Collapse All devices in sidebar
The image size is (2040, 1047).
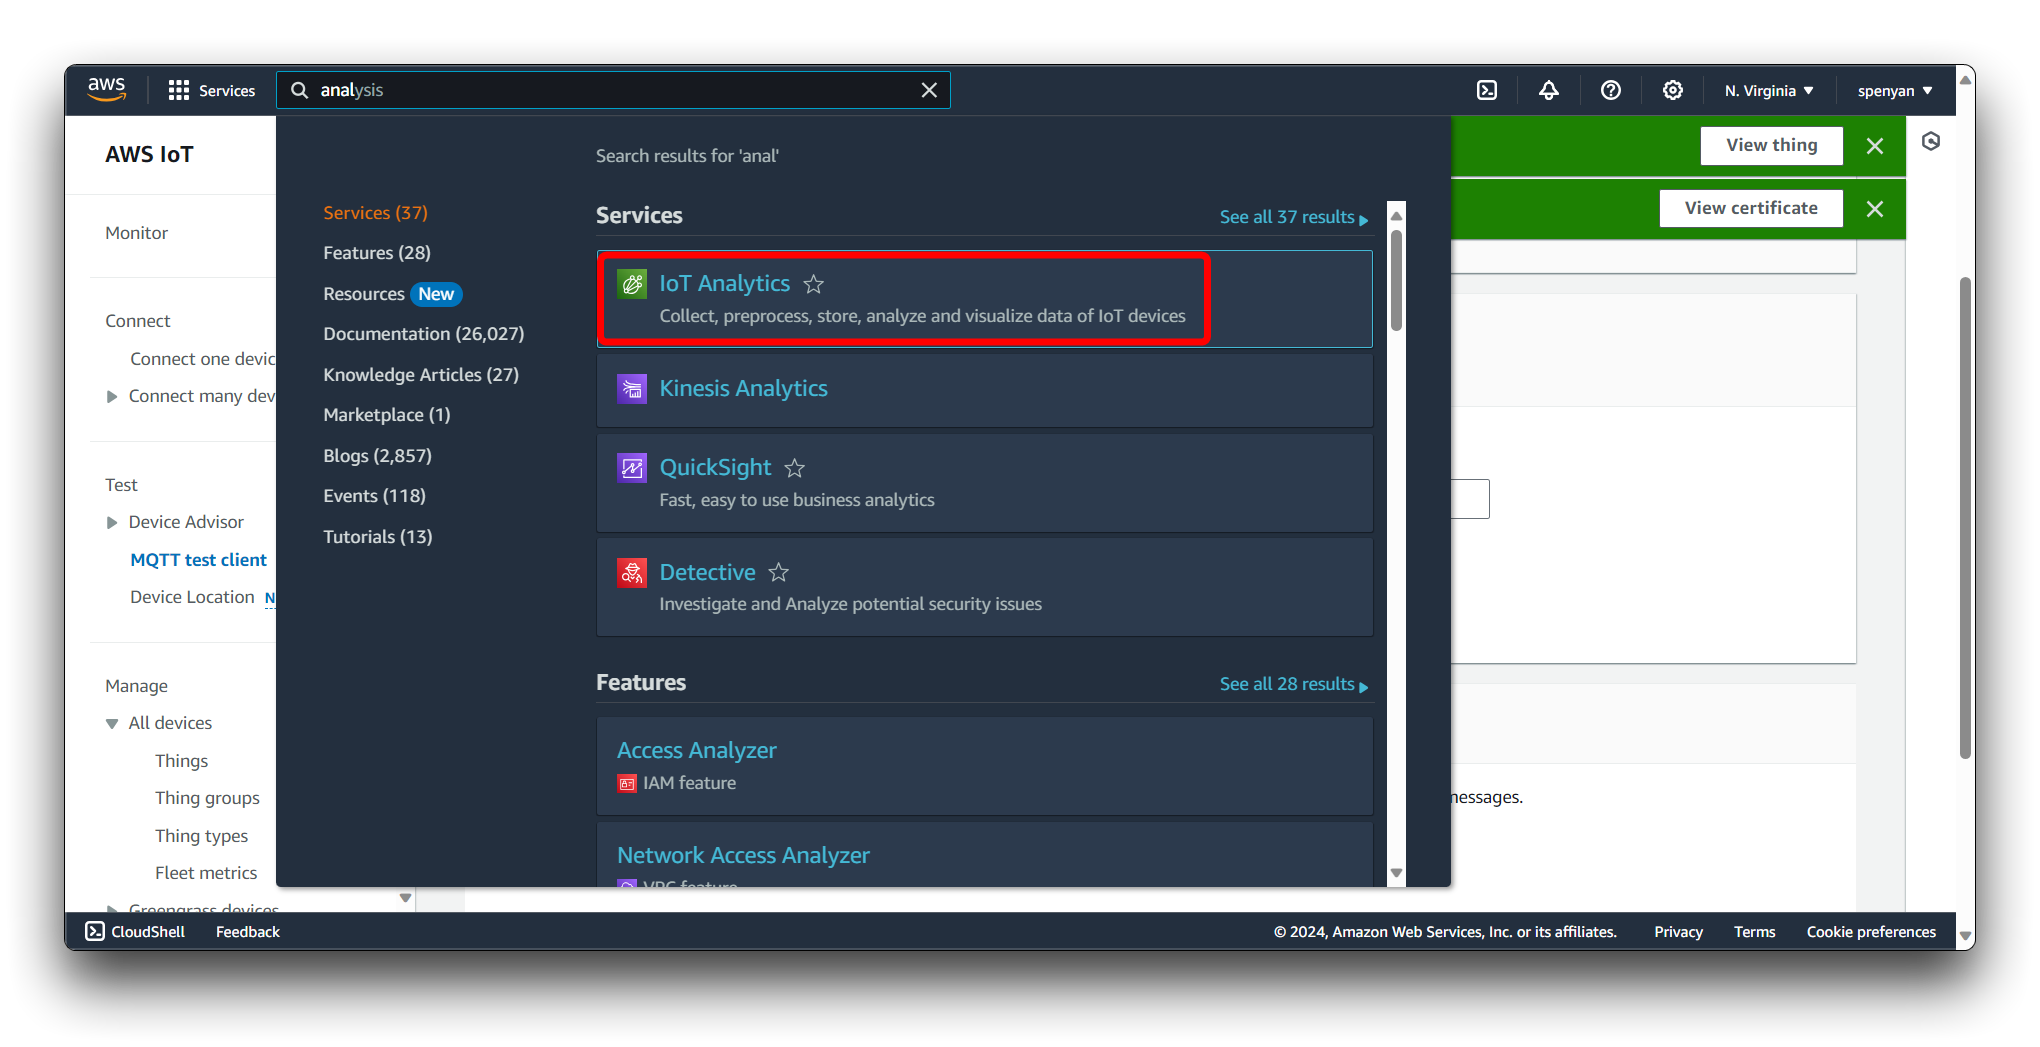(112, 723)
